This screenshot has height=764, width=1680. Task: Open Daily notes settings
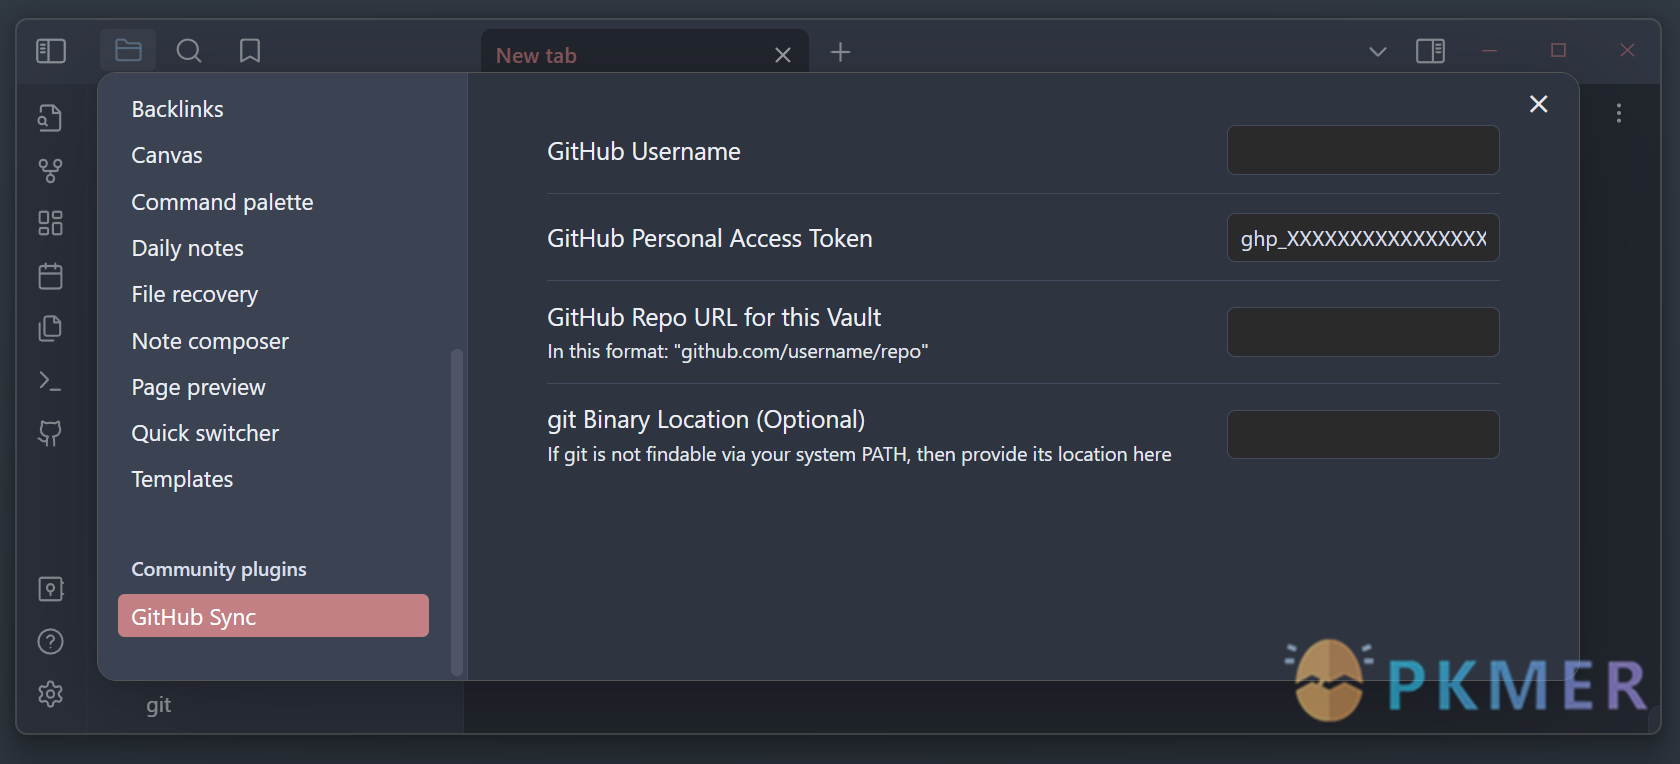point(187,248)
